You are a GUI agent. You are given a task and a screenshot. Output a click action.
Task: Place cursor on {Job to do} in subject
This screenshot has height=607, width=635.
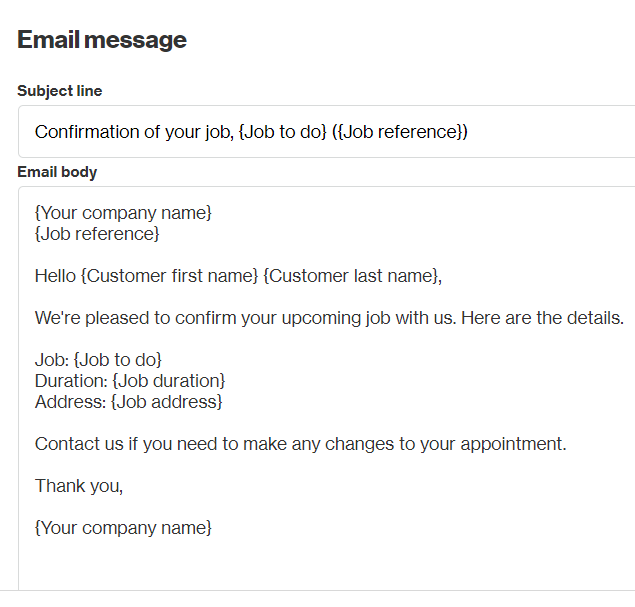click(x=283, y=132)
